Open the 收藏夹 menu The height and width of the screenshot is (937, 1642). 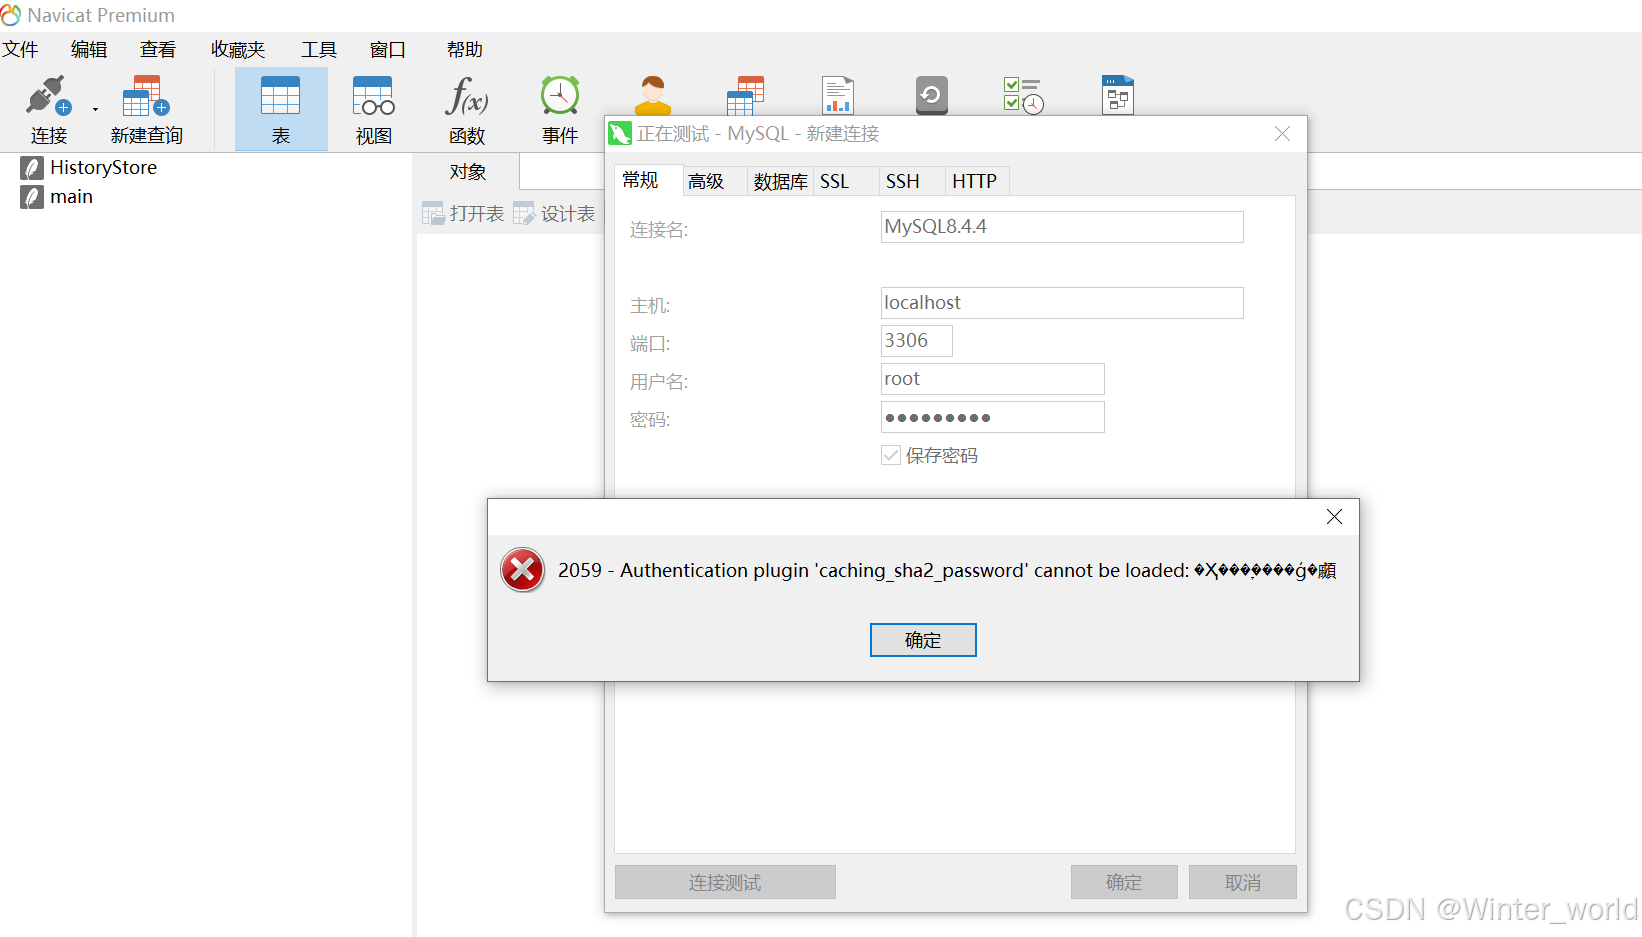[238, 49]
